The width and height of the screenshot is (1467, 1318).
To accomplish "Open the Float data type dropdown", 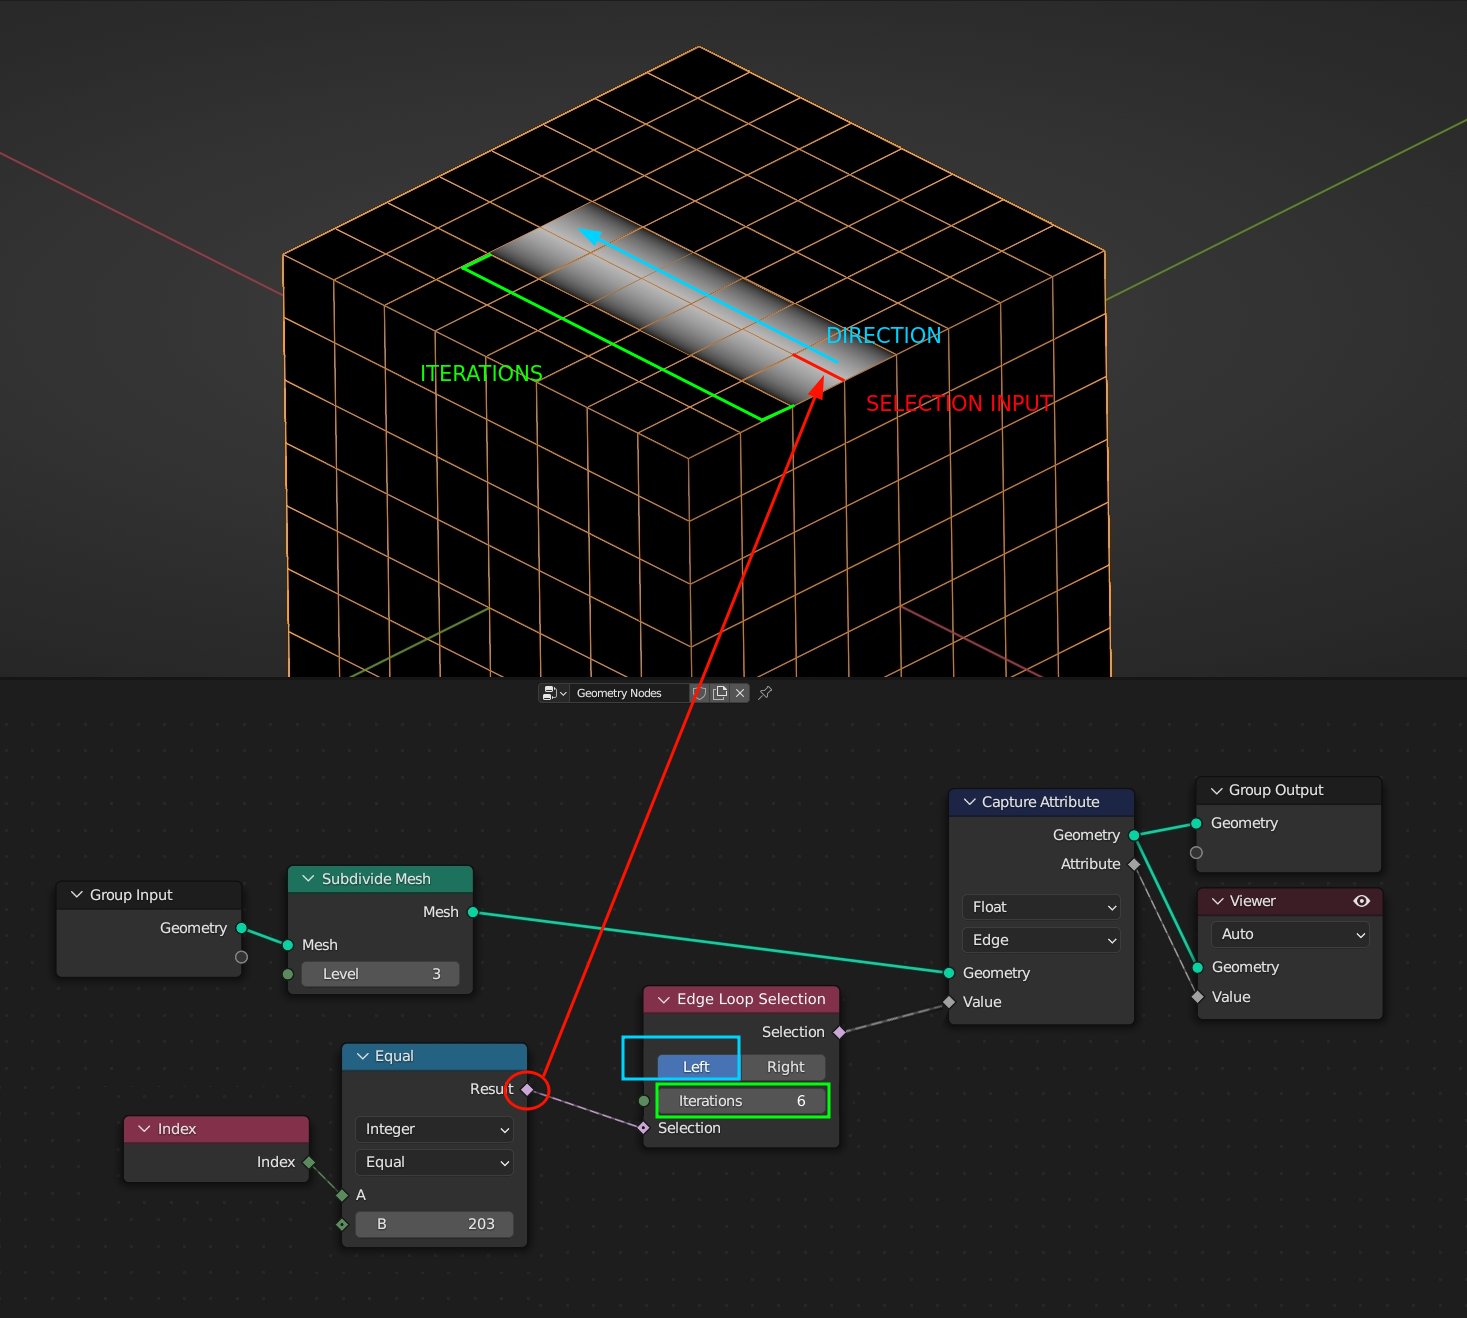I will 1041,907.
